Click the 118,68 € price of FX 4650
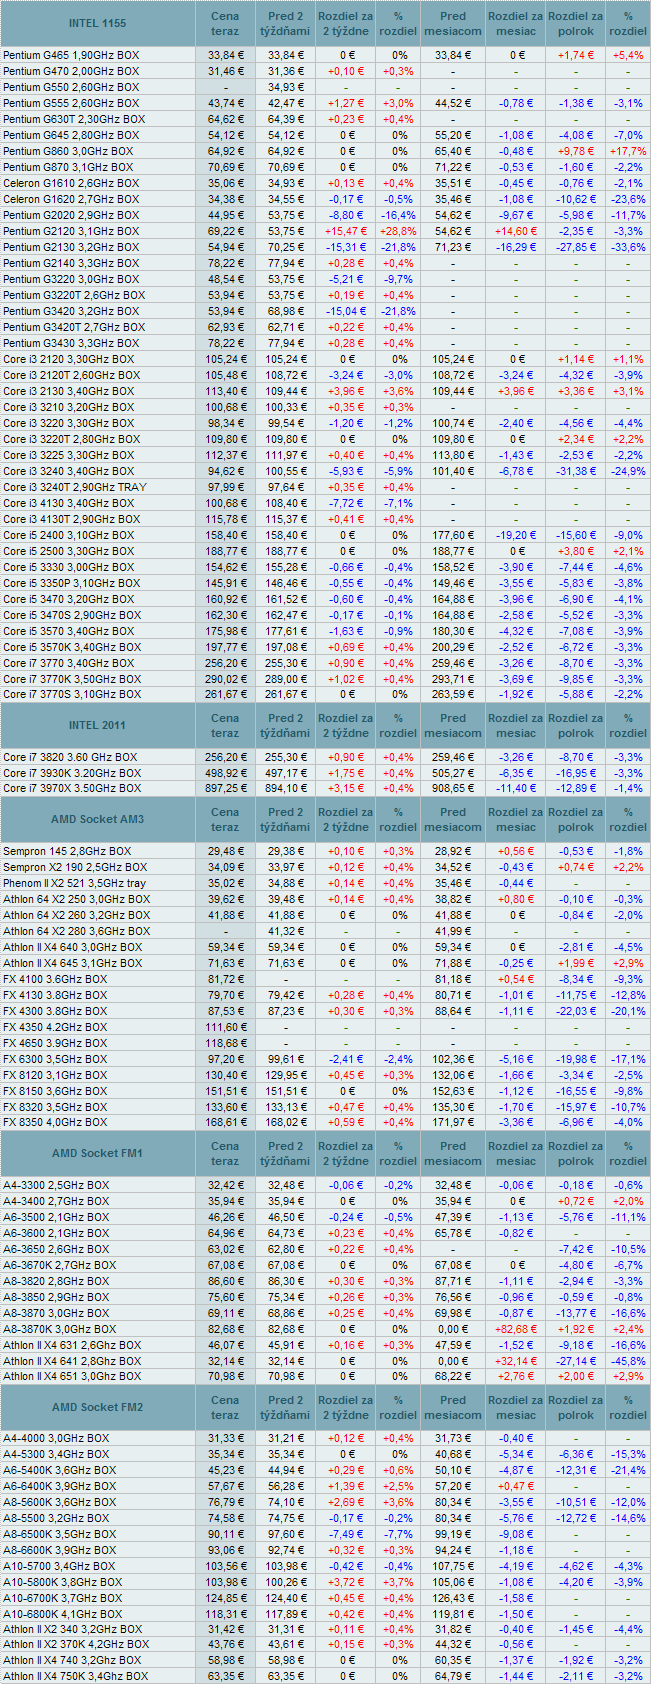The image size is (651, 1684). [225, 1043]
